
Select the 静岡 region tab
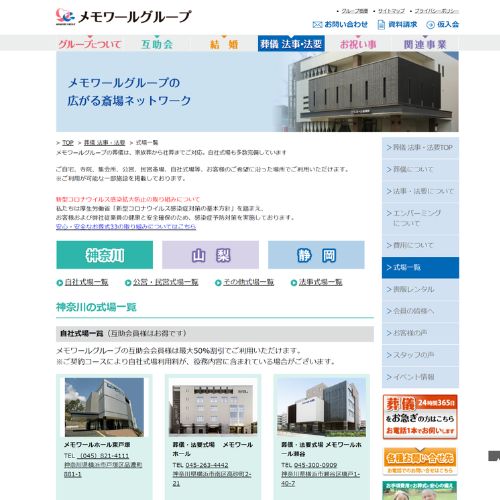316,255
